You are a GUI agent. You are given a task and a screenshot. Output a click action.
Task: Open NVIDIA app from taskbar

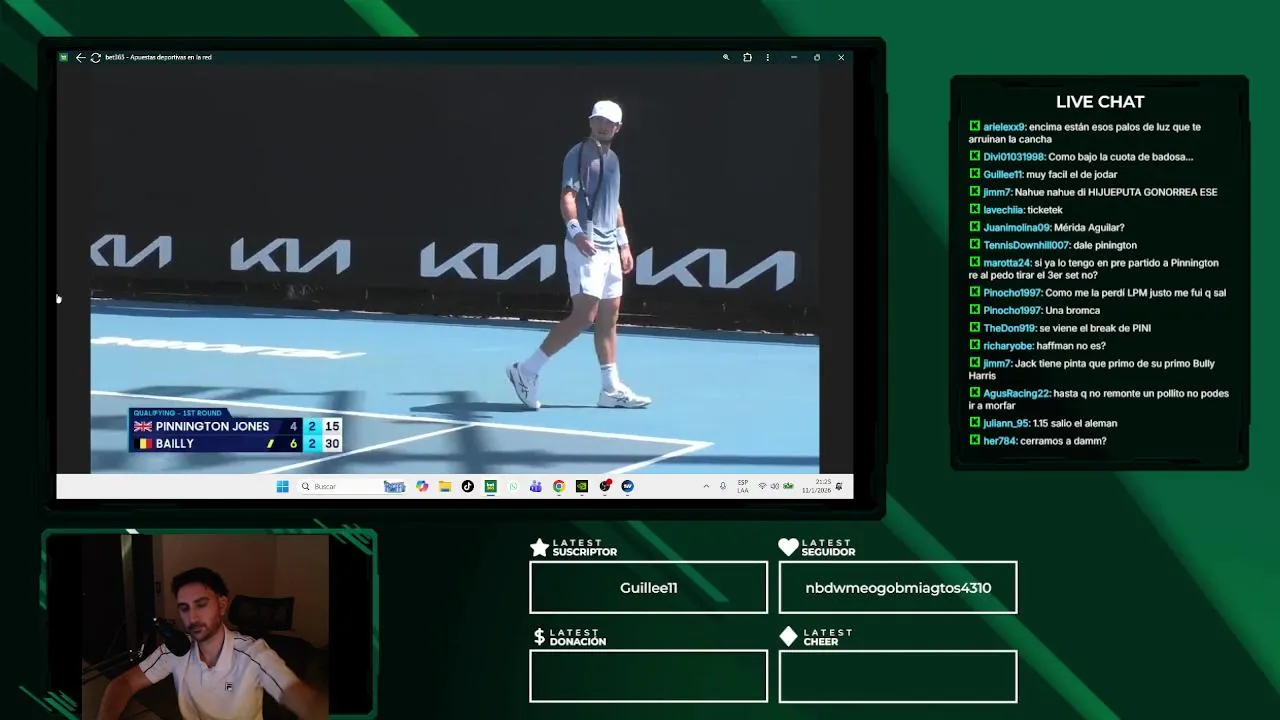(582, 486)
